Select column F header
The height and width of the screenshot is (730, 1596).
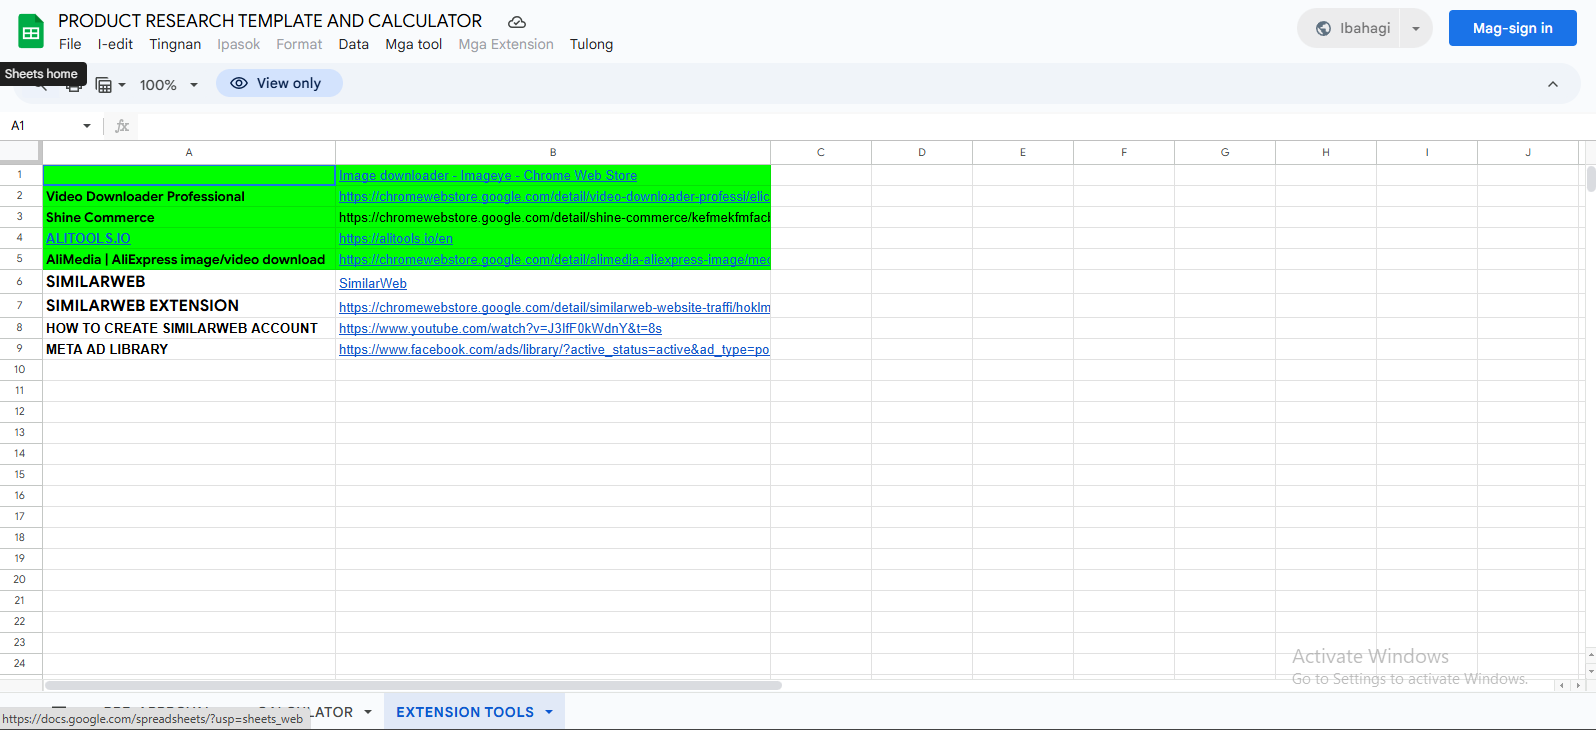1124,152
